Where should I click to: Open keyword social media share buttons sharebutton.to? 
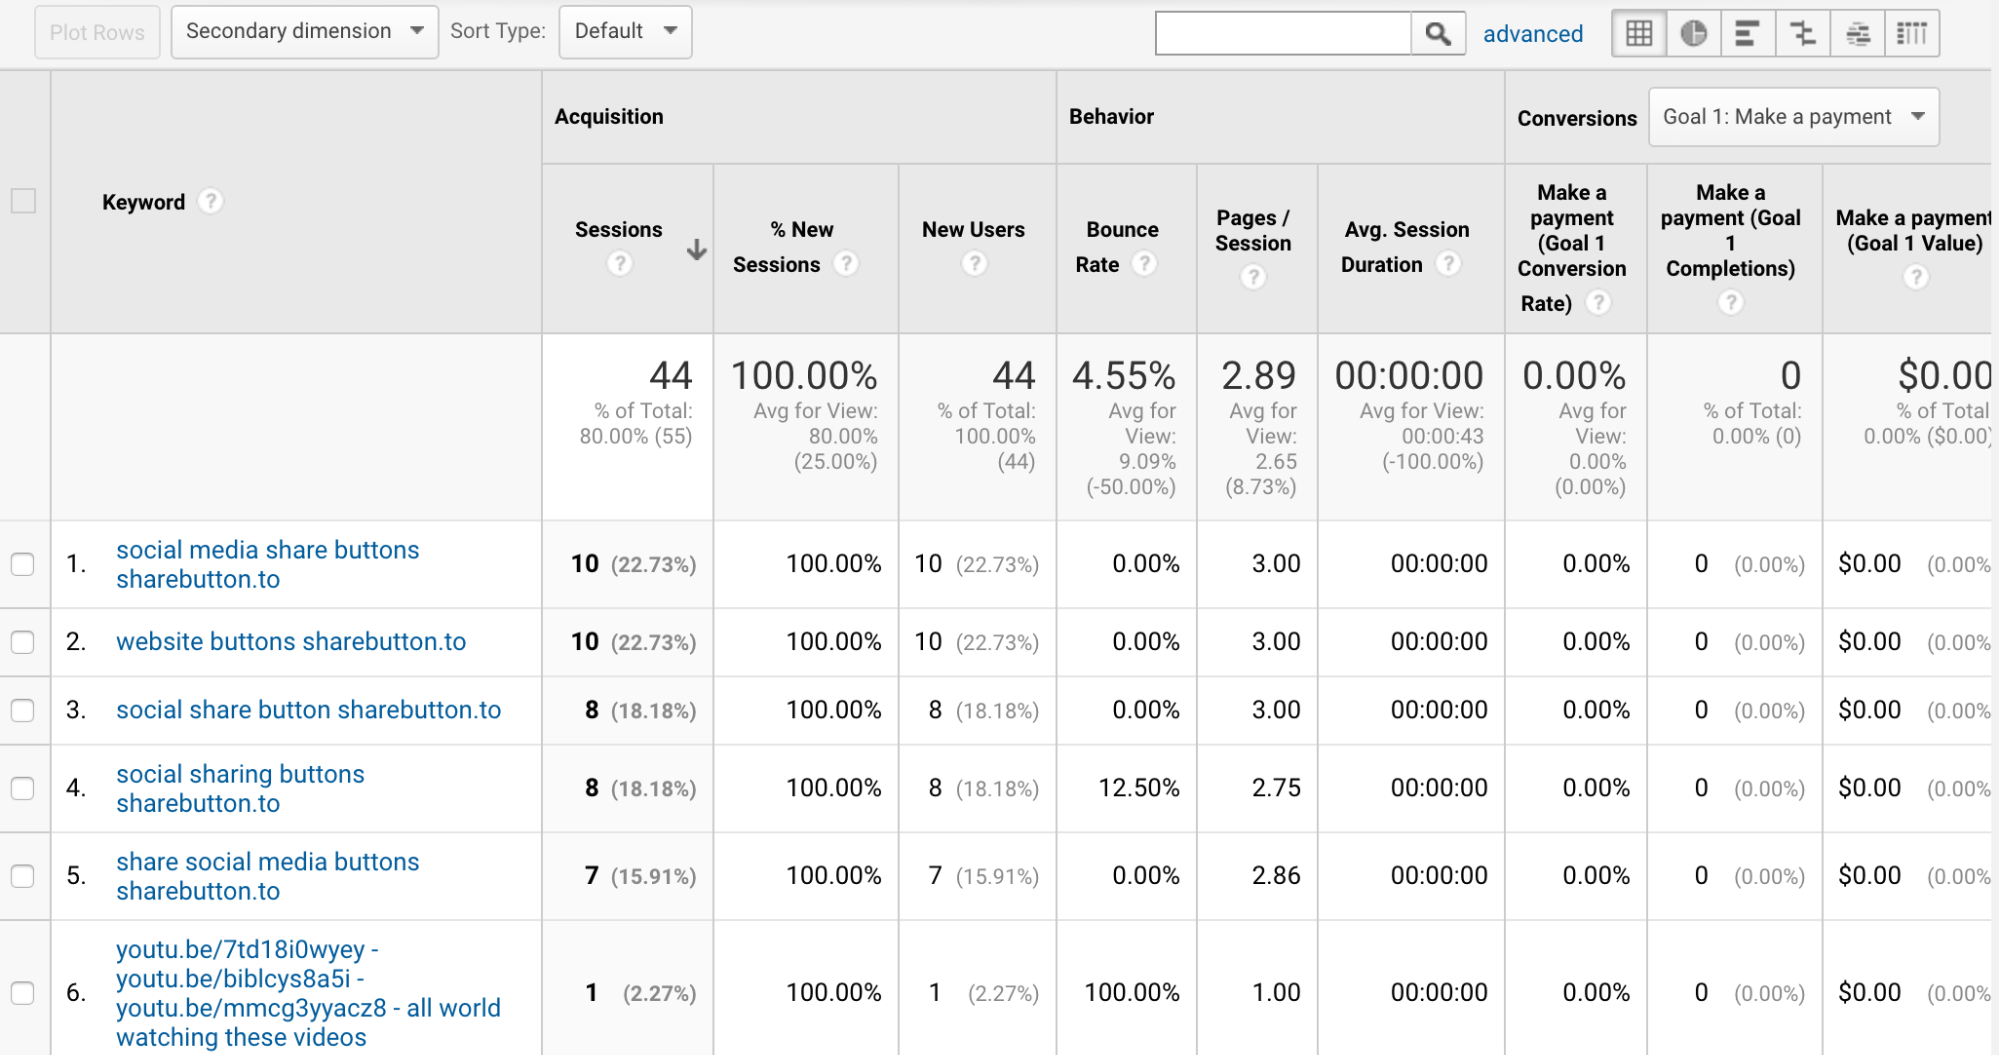coord(268,564)
